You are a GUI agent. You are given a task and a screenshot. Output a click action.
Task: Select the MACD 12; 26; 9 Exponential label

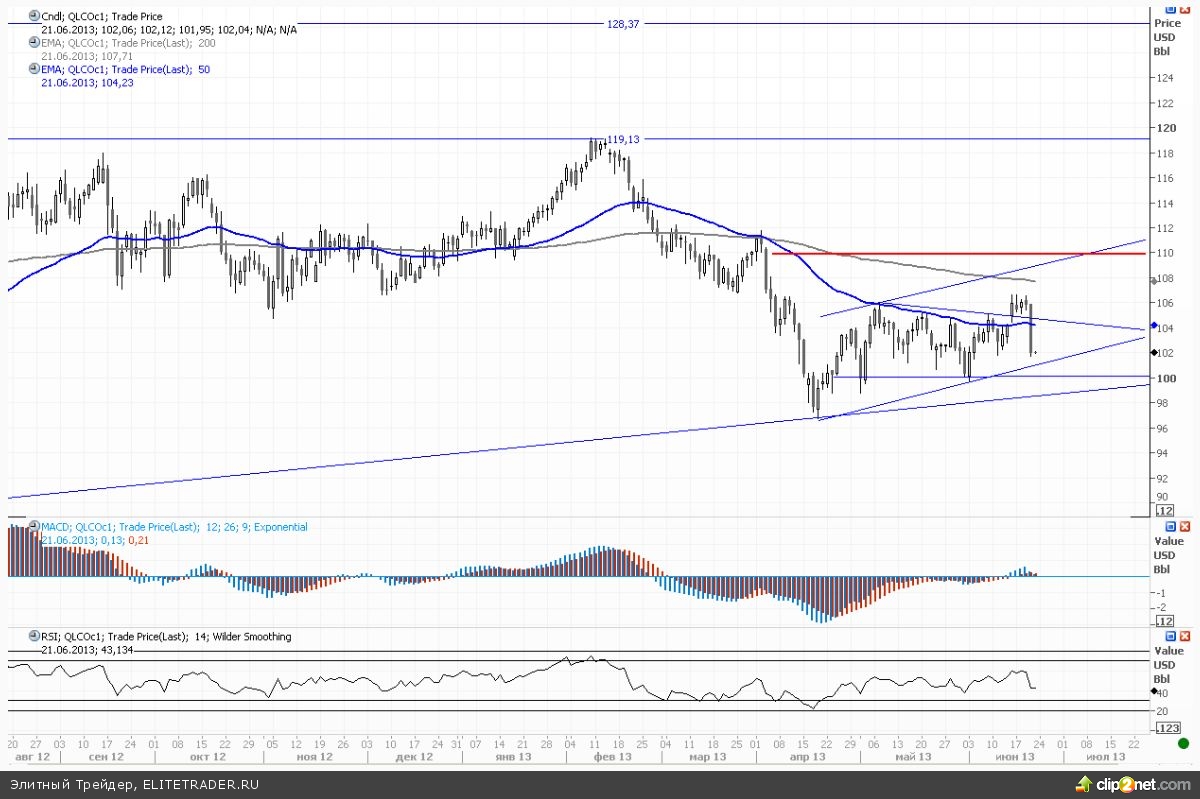[x=174, y=527]
